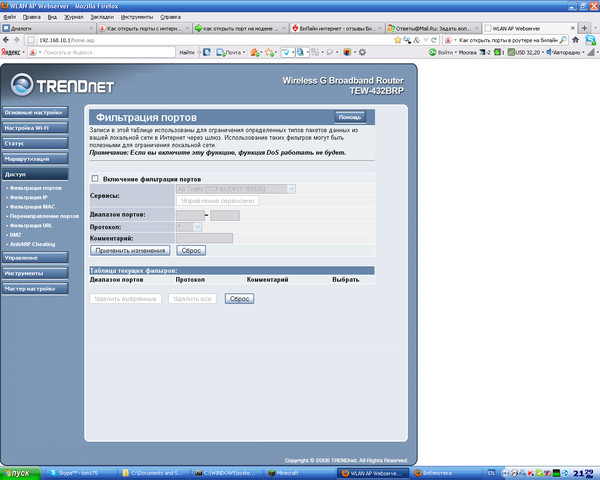Expand the Доступ sidebar section
Image resolution: width=600 pixels, height=480 pixels.
(x=36, y=174)
